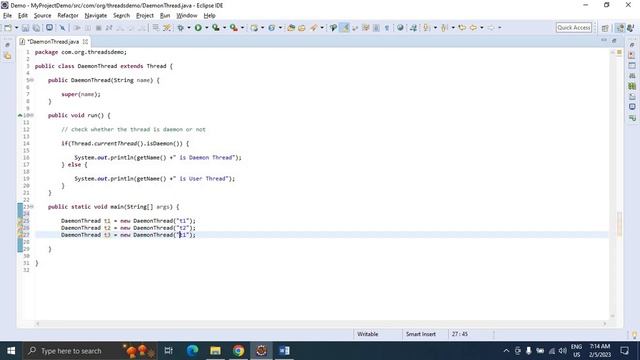The height and width of the screenshot is (360, 640).
Task: Navigate Back with yellow arrow icon
Action: tap(473, 28)
